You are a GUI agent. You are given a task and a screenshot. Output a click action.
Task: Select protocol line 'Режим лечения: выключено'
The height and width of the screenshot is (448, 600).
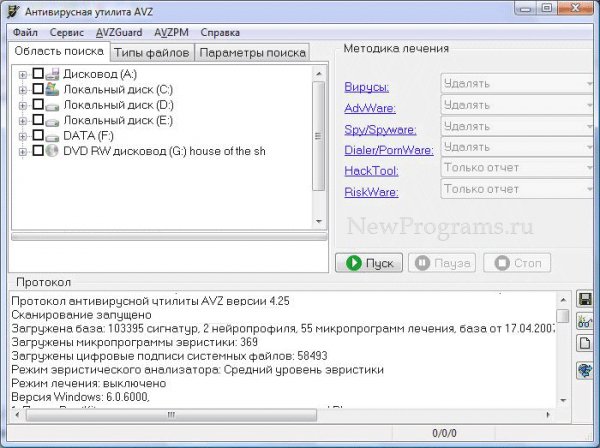pyautogui.click(x=89, y=383)
